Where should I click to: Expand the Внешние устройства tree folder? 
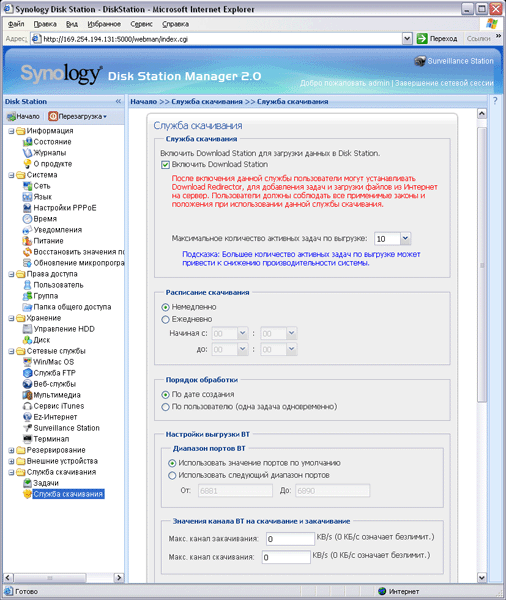tap(11, 462)
